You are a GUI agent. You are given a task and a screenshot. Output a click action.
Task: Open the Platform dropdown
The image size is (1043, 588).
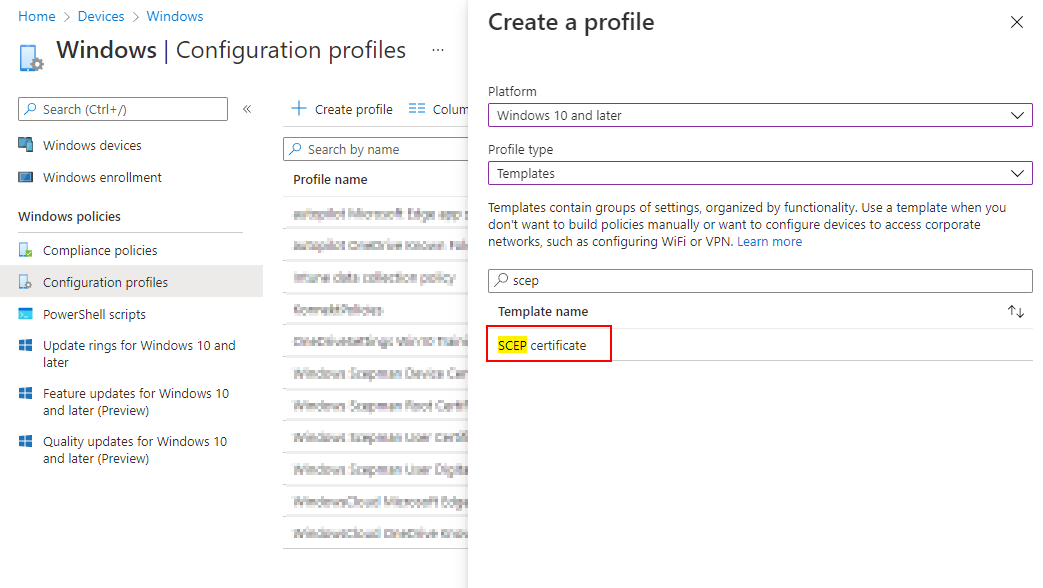coord(760,114)
